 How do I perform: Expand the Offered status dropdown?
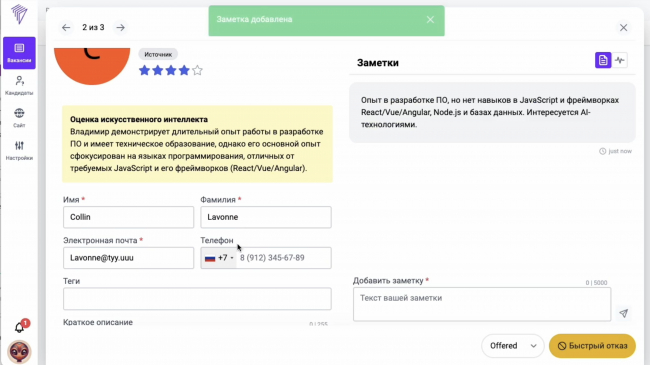coord(513,346)
